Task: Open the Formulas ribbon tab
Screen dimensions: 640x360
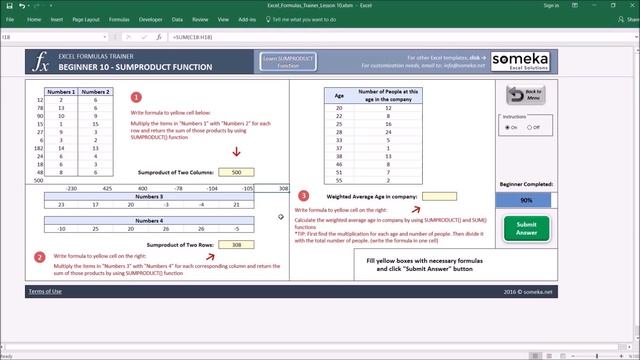Action: [119, 20]
